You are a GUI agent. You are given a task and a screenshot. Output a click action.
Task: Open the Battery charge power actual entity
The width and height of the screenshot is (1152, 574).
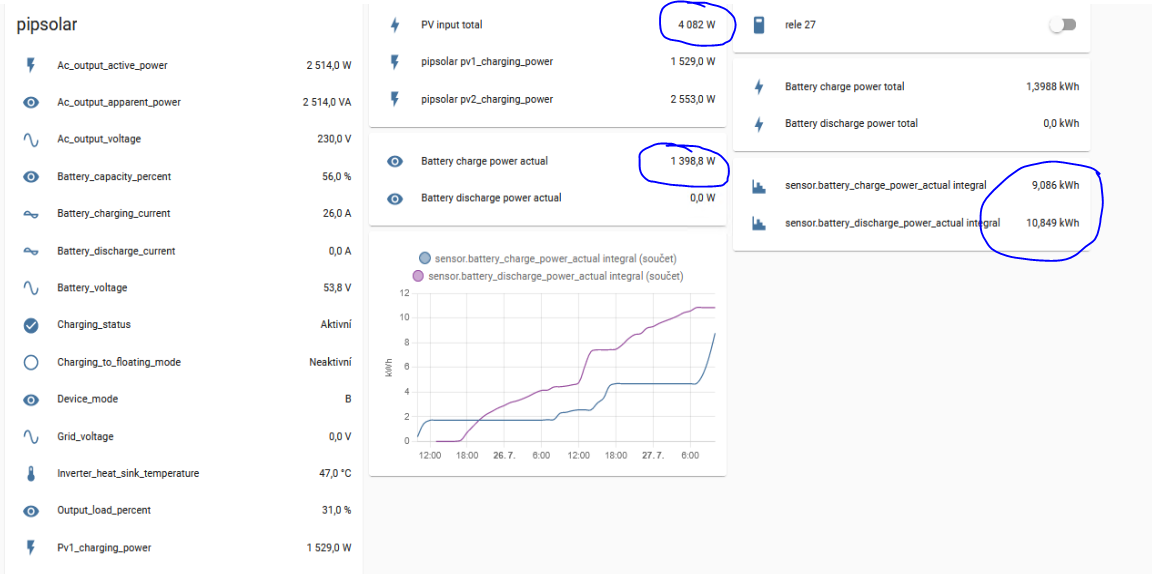point(484,161)
